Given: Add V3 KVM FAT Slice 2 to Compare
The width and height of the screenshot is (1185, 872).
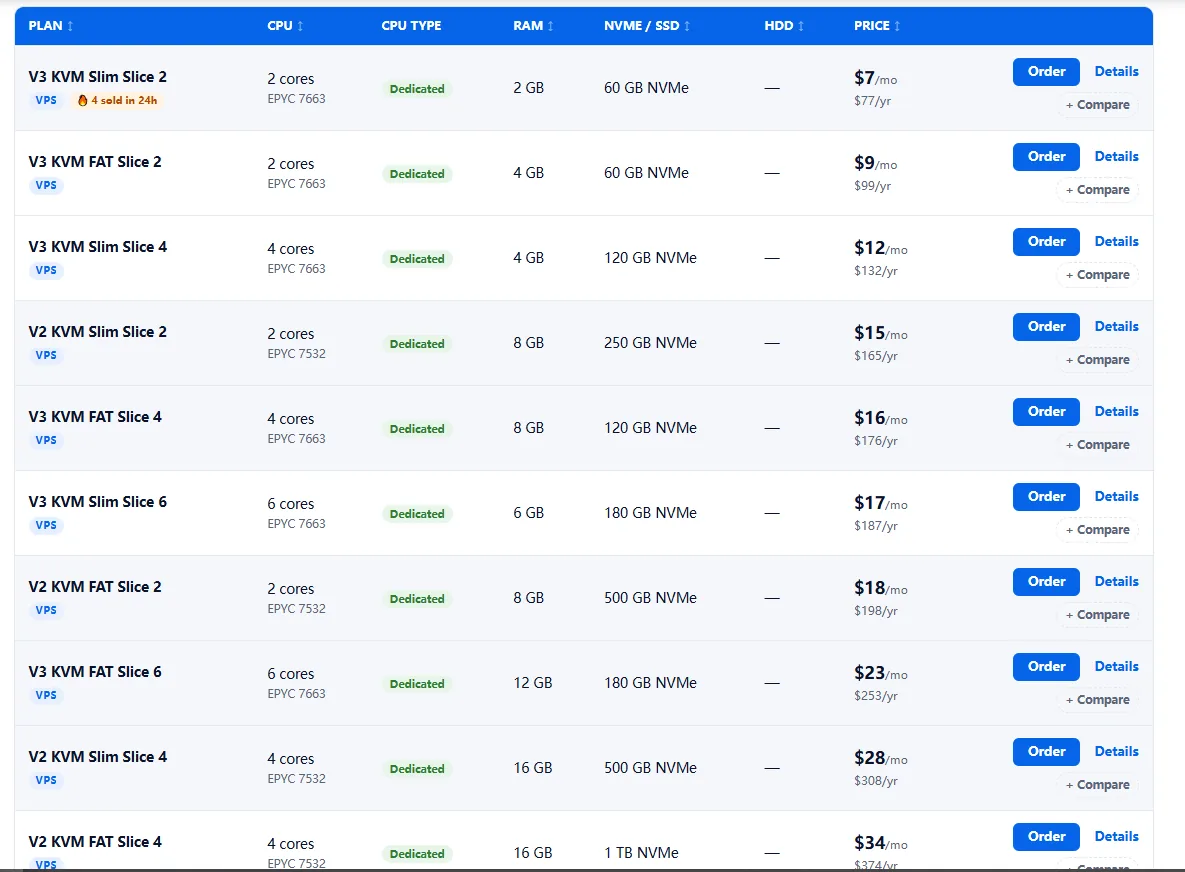Looking at the screenshot, I should tap(1097, 190).
